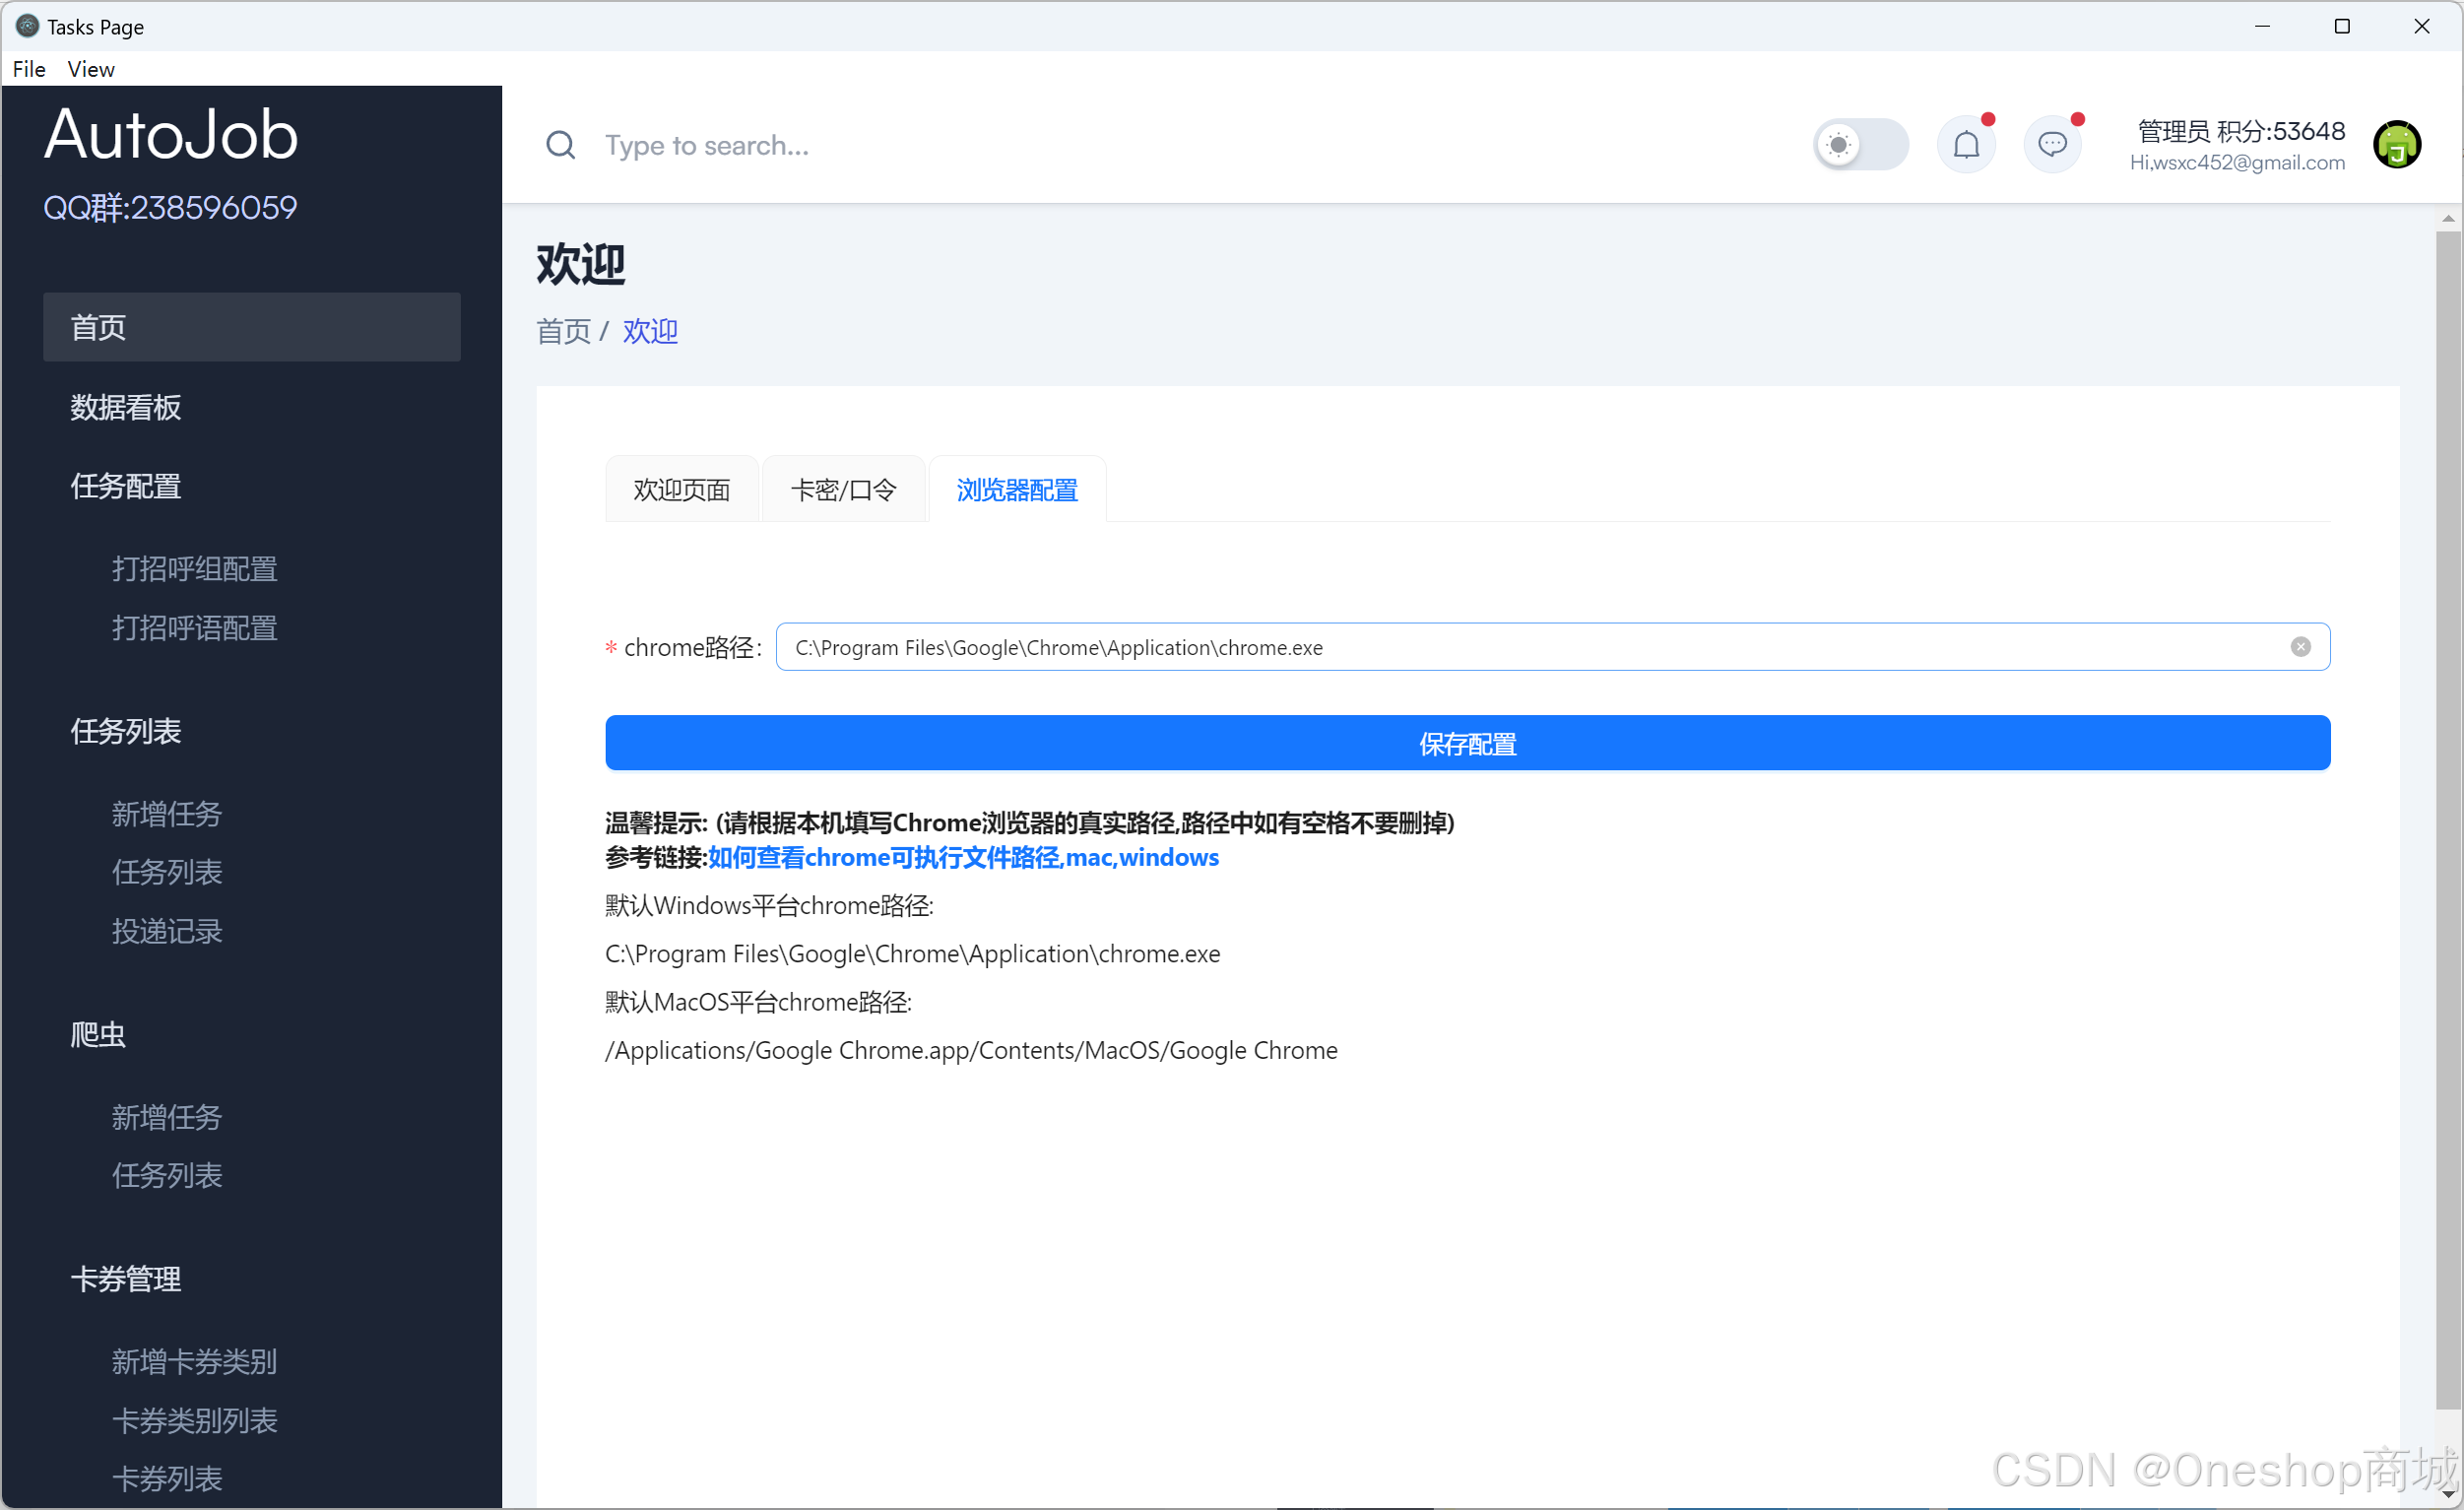The height and width of the screenshot is (1510, 2464).
Task: Click the page vertical scrollbar
Action: click(x=2447, y=820)
